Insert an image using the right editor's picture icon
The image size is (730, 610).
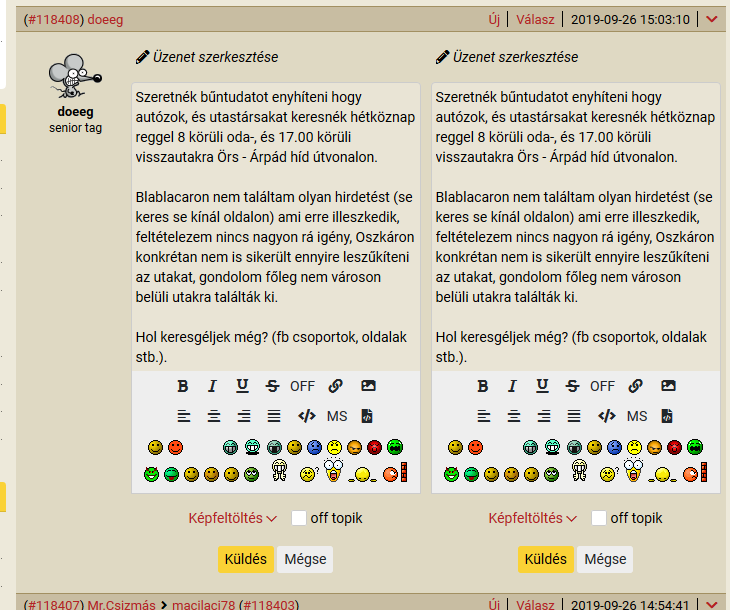click(x=668, y=386)
